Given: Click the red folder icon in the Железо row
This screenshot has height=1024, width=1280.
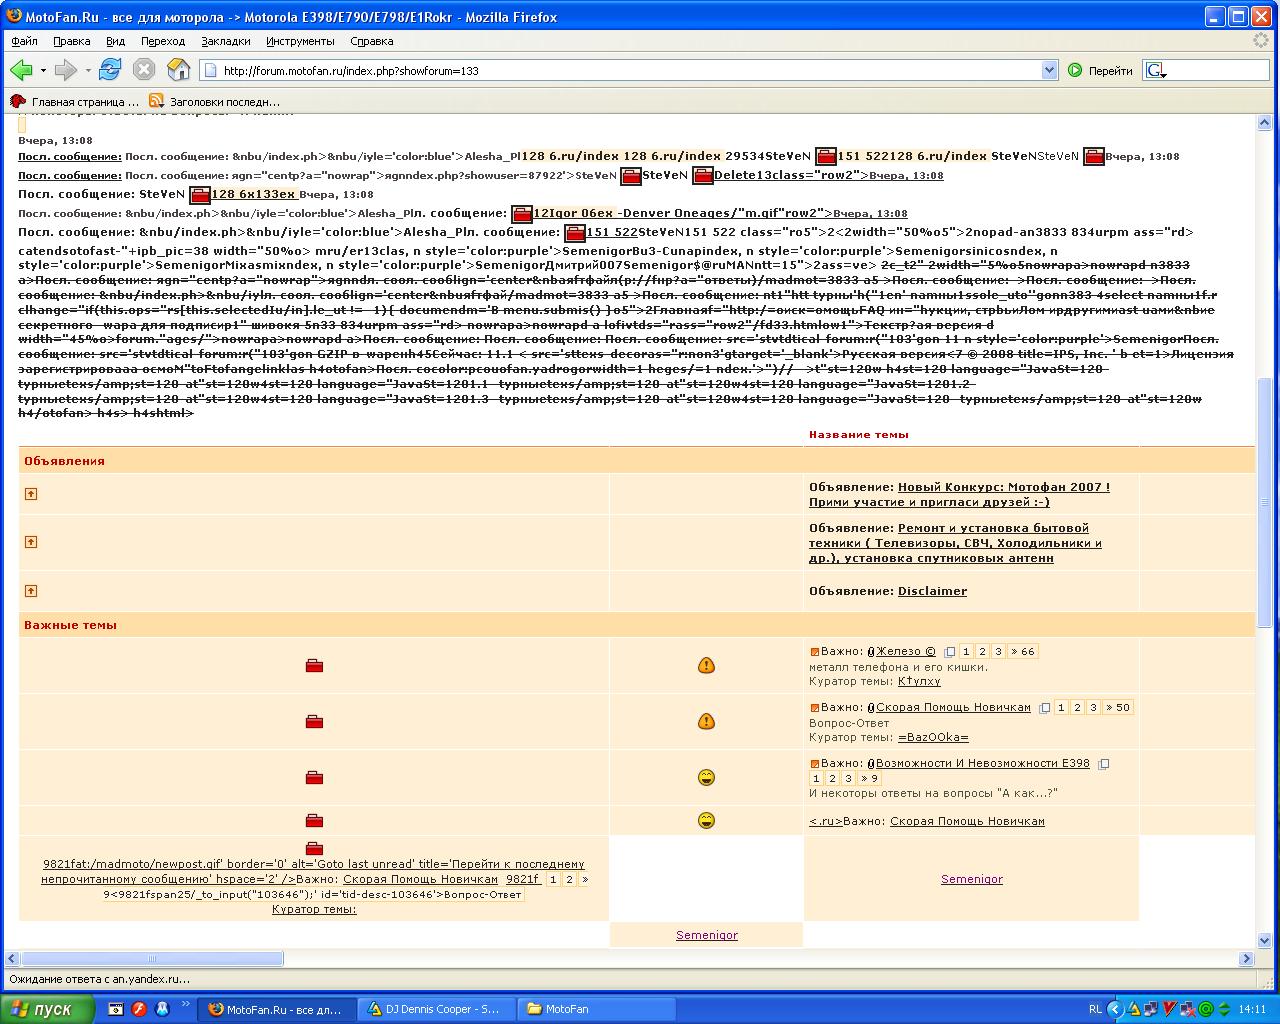Looking at the screenshot, I should point(314,665).
